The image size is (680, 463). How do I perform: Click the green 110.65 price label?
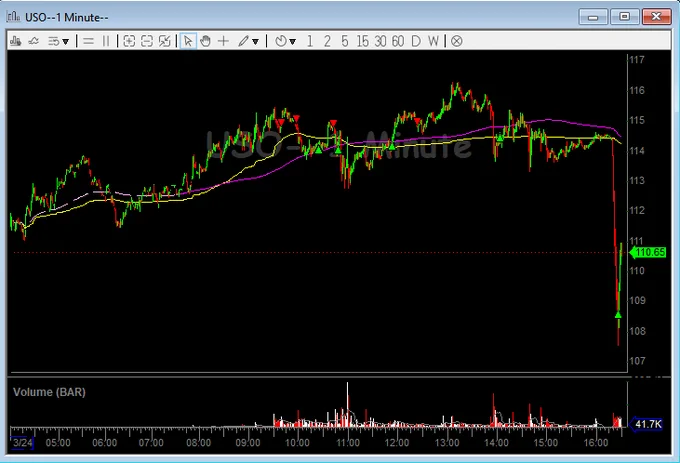tap(647, 252)
